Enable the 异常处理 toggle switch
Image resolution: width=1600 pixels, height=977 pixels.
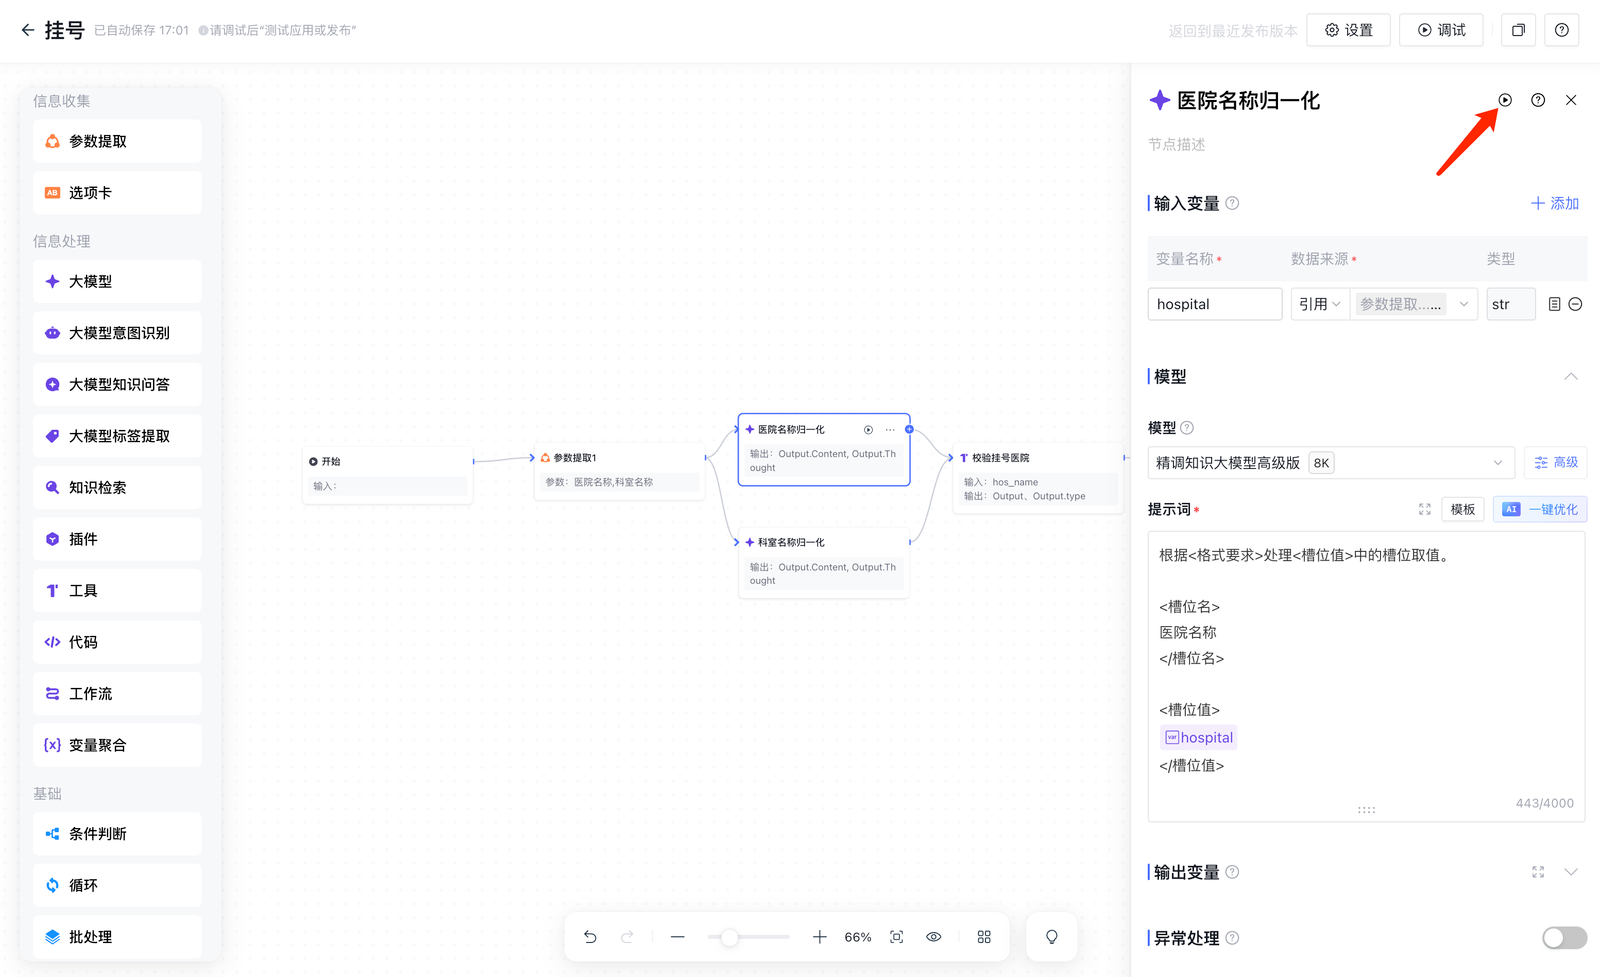(1564, 938)
